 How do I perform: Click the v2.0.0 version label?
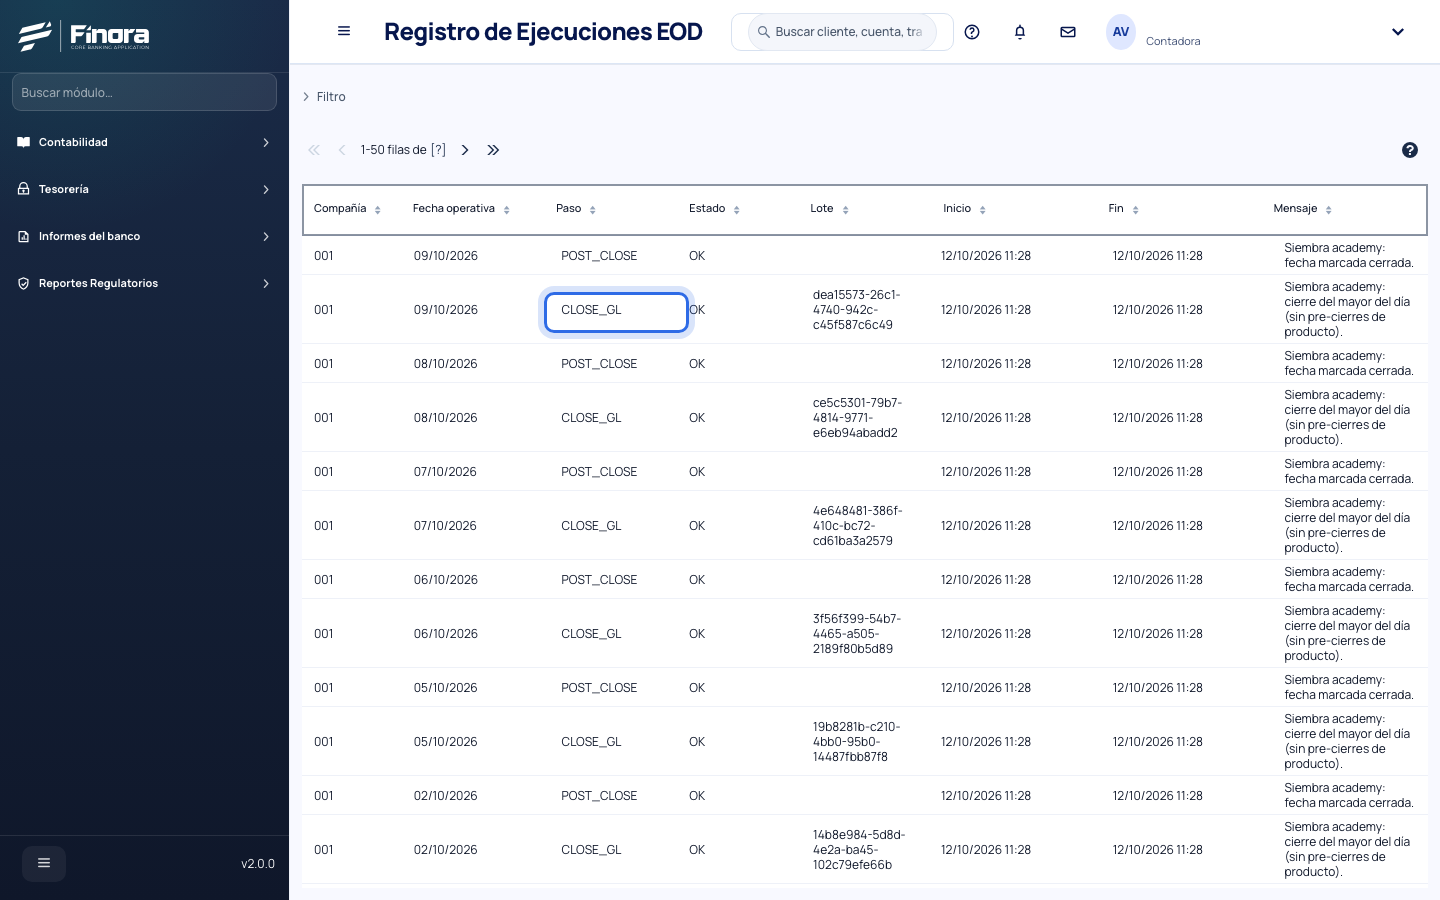point(258,864)
